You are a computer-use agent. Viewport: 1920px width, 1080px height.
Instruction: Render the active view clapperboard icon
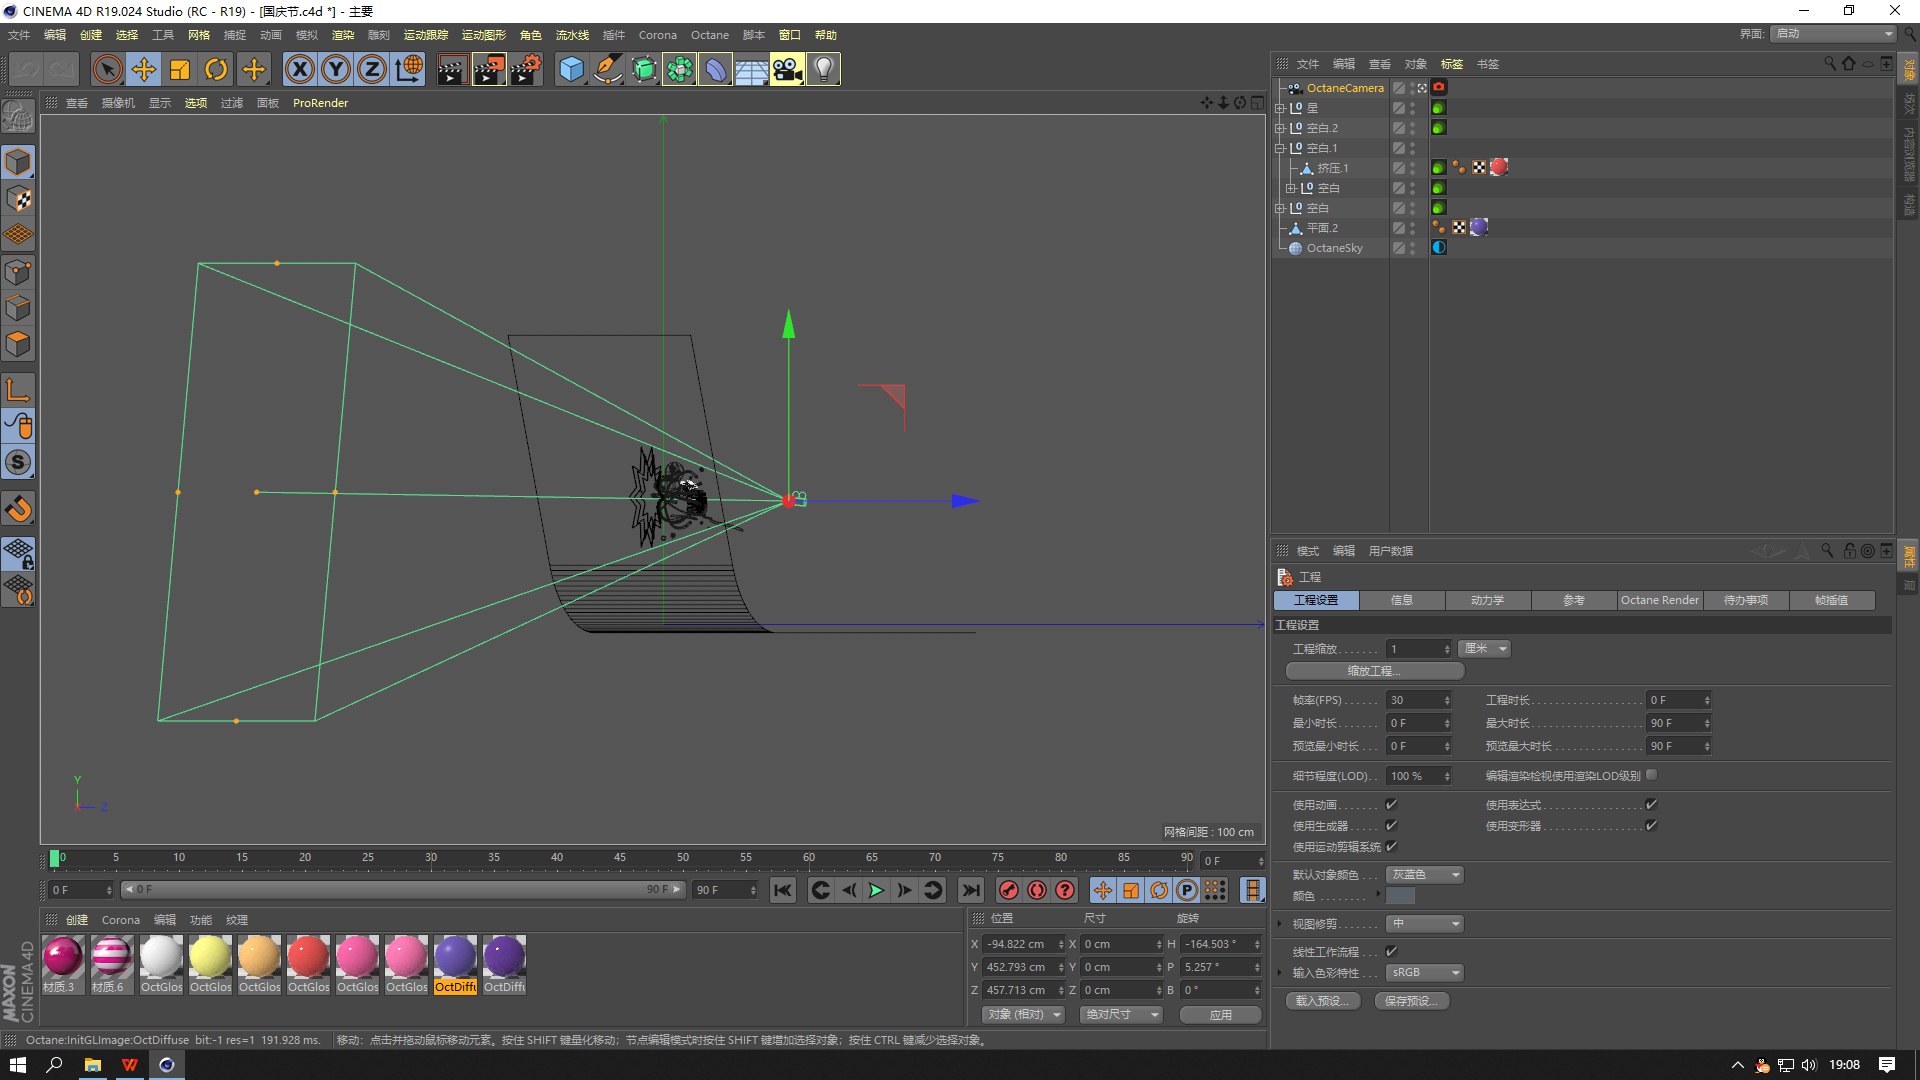tap(452, 69)
